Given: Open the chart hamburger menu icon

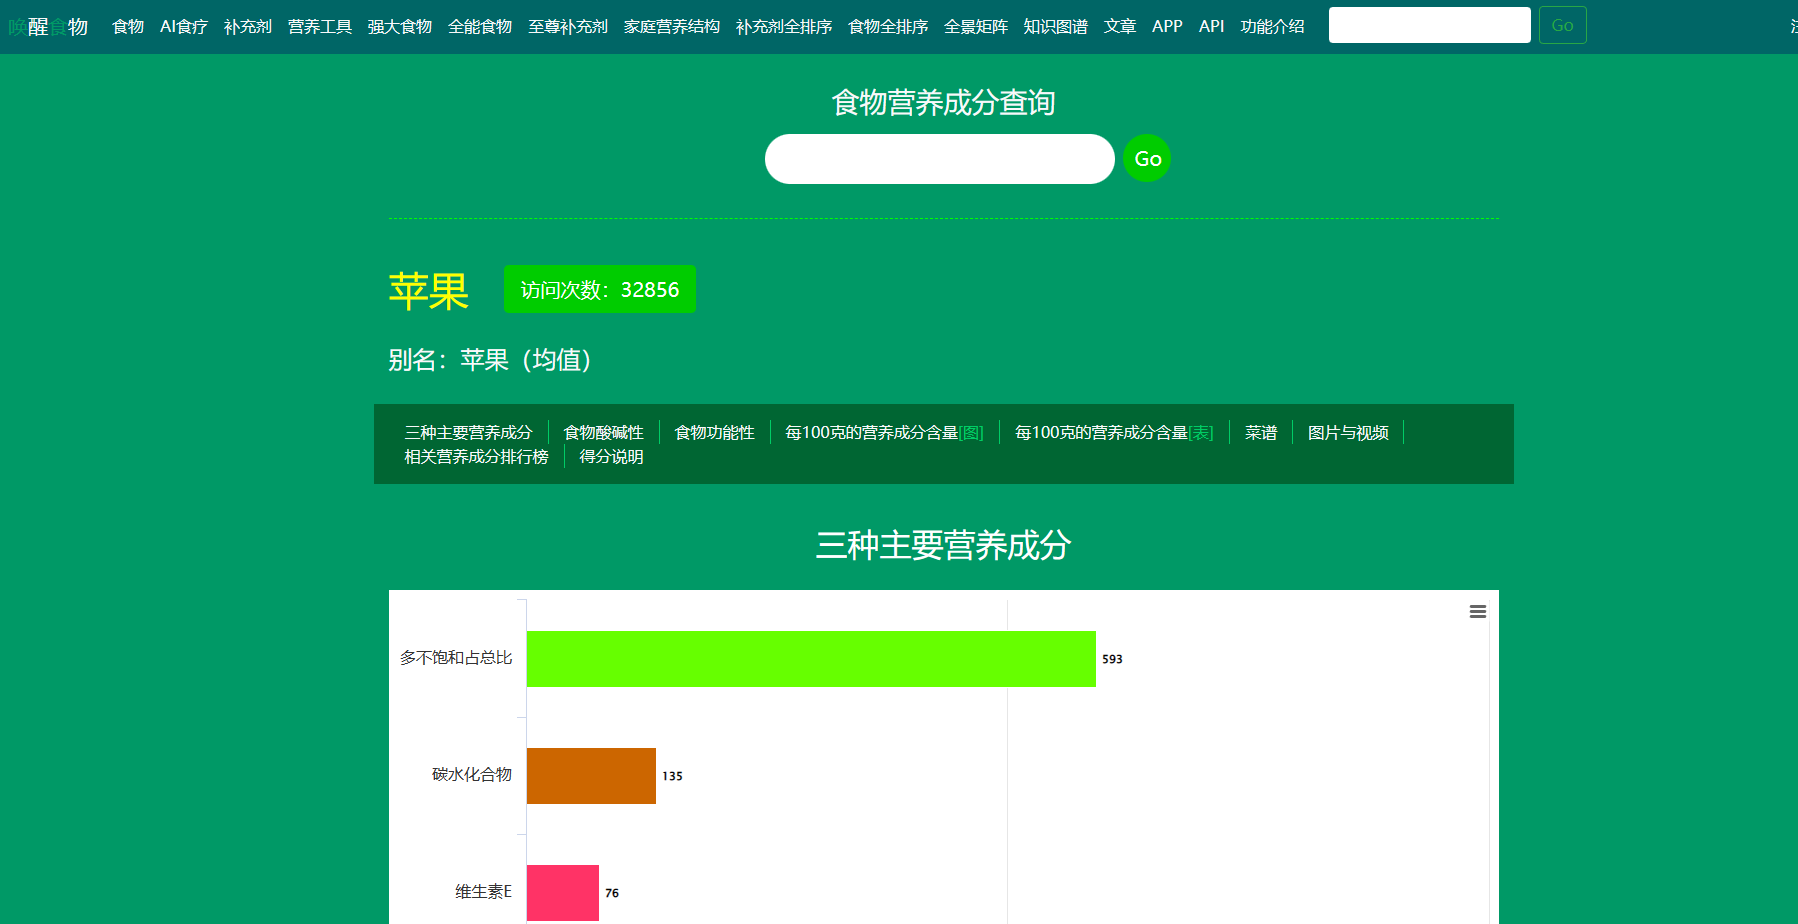Looking at the screenshot, I should [1477, 612].
